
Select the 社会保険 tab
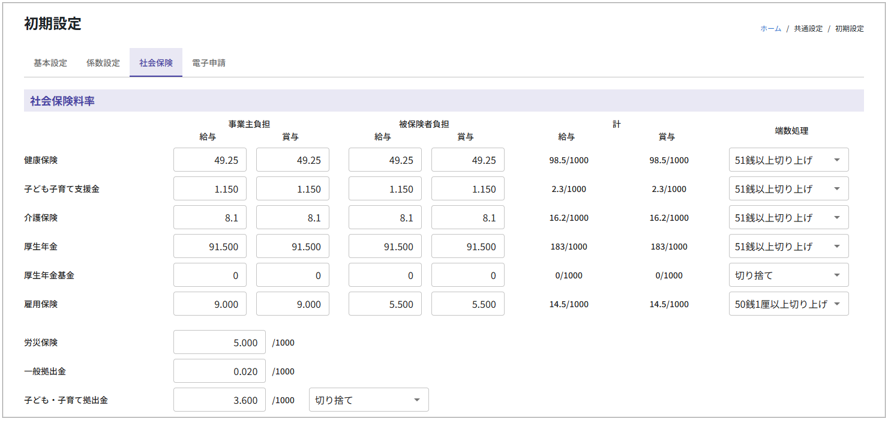(156, 63)
